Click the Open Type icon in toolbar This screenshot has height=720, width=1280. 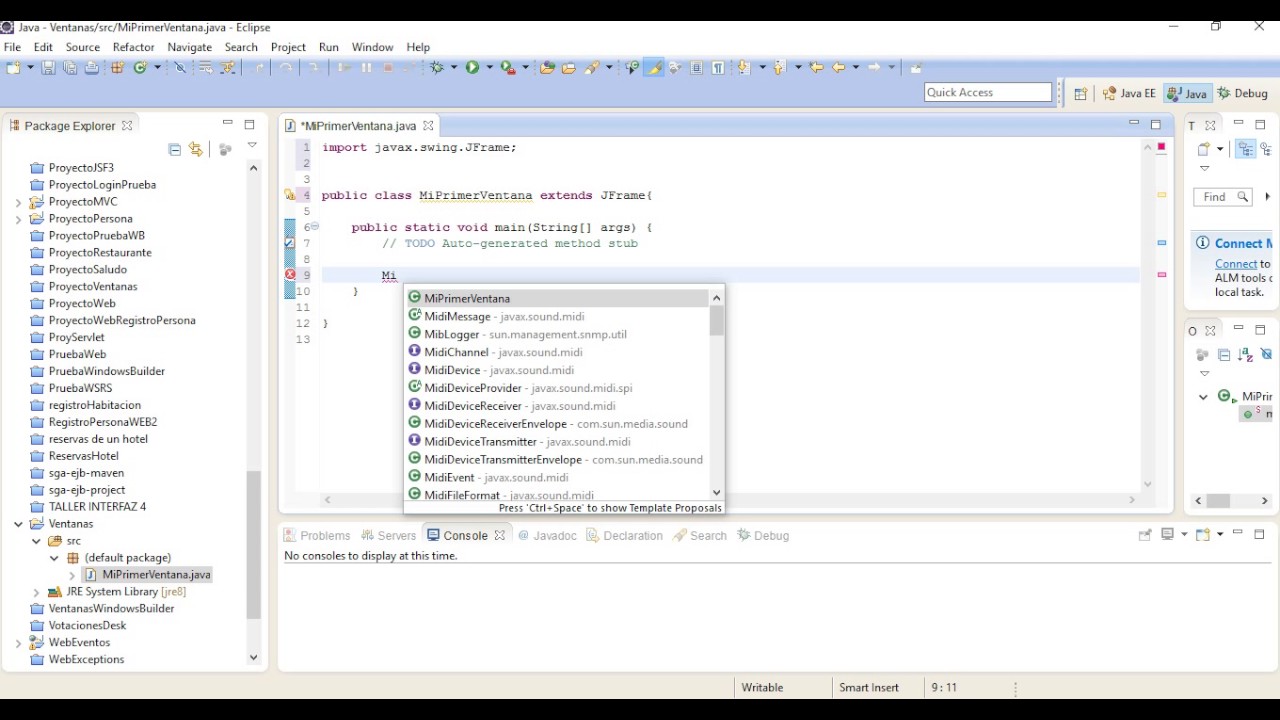coord(546,67)
